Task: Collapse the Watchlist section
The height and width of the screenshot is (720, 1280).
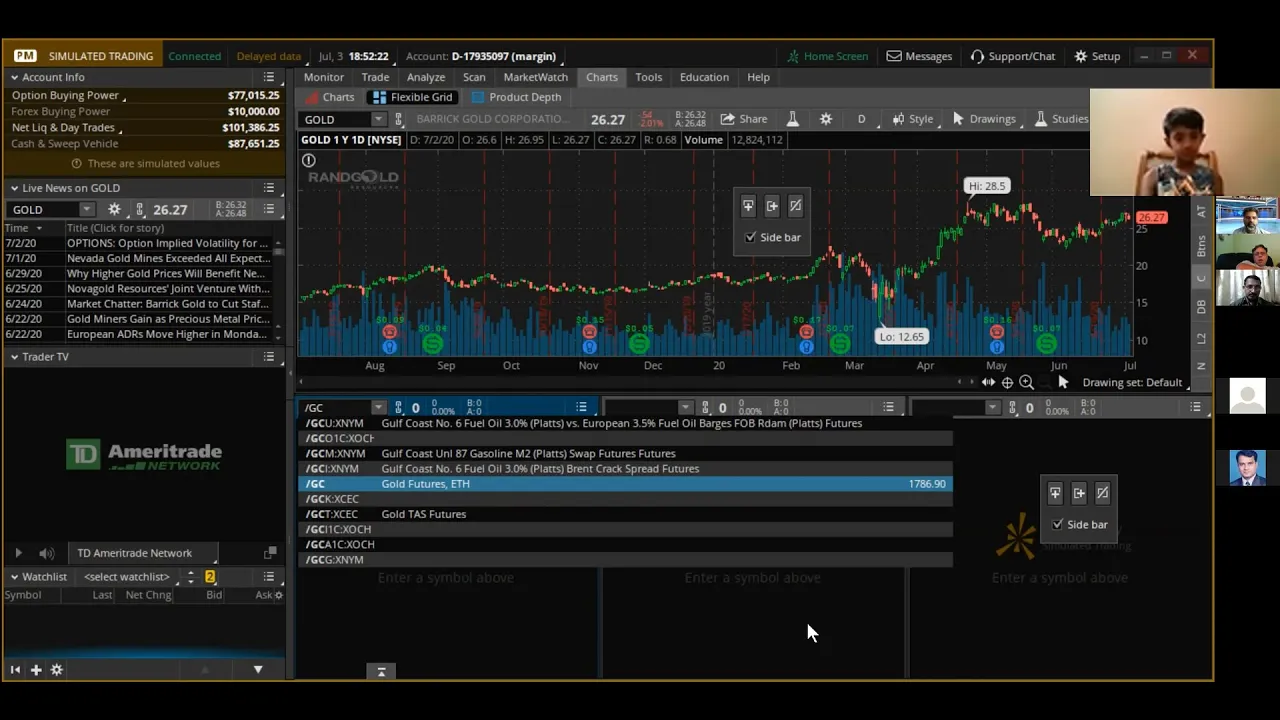Action: click(x=15, y=577)
